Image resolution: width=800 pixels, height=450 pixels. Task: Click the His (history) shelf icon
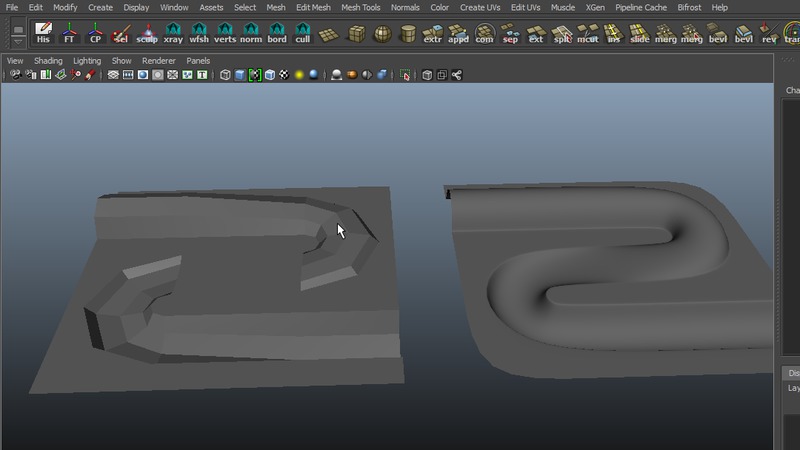(x=43, y=33)
